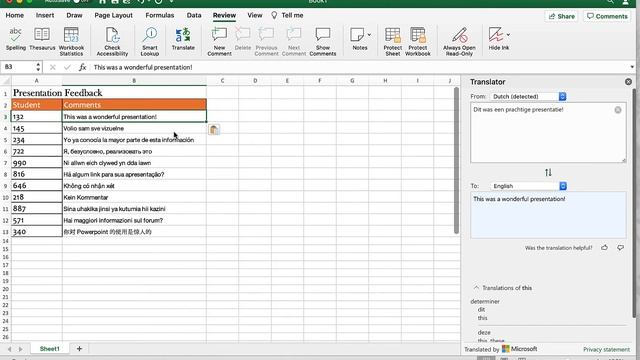The image size is (640, 360).
Task: Run the Spelling check
Action: point(16,39)
